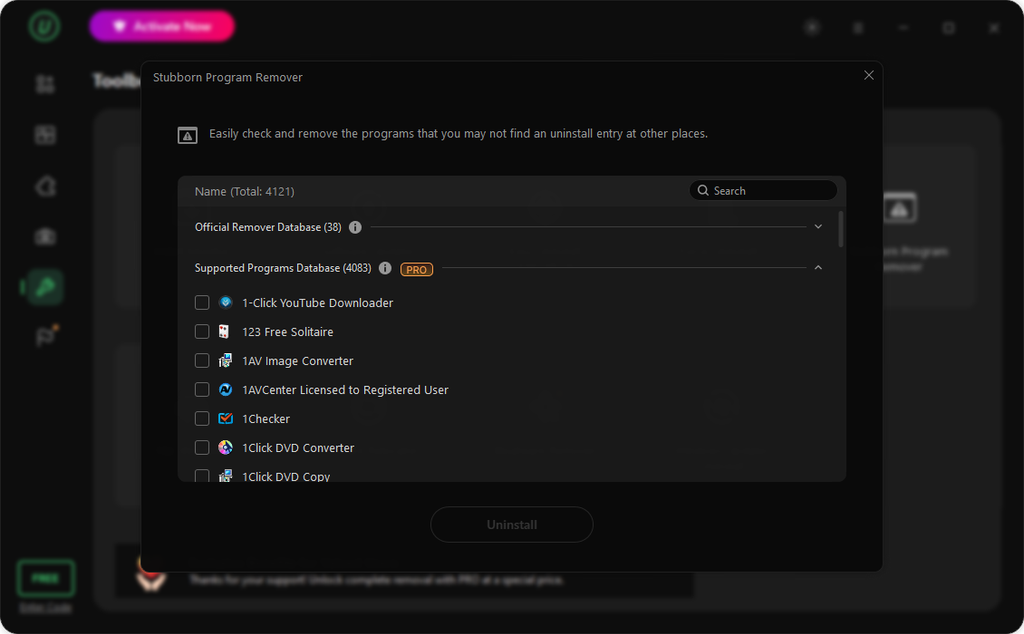Click the magnifier icon in the Search box

(703, 190)
